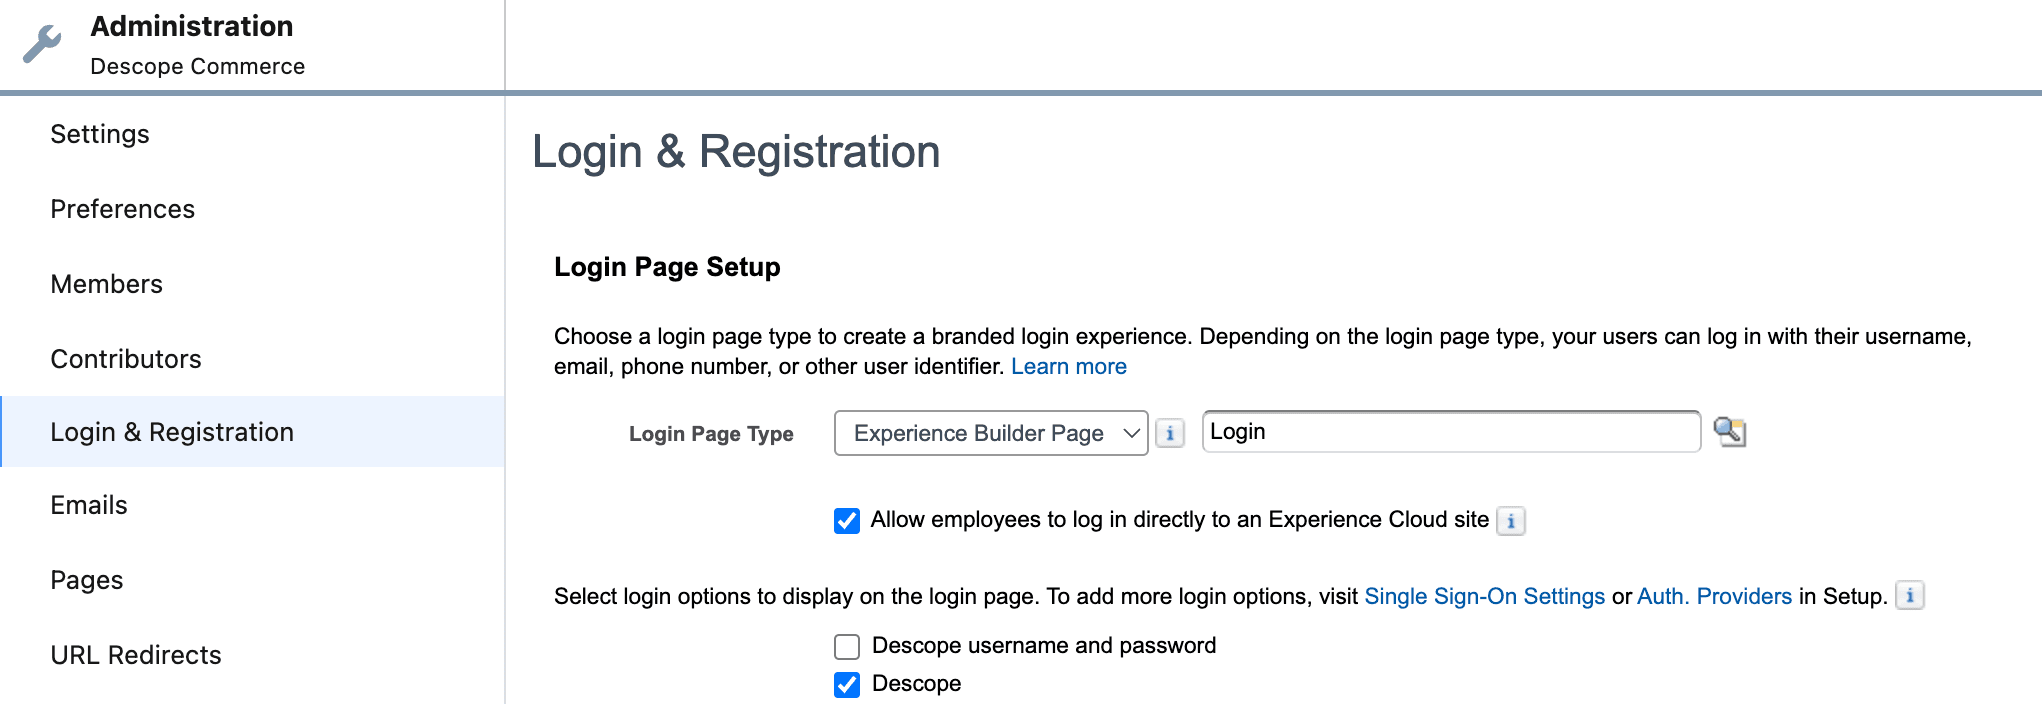Go to Preferences in the sidebar
This screenshot has height=704, width=2042.
(x=122, y=209)
